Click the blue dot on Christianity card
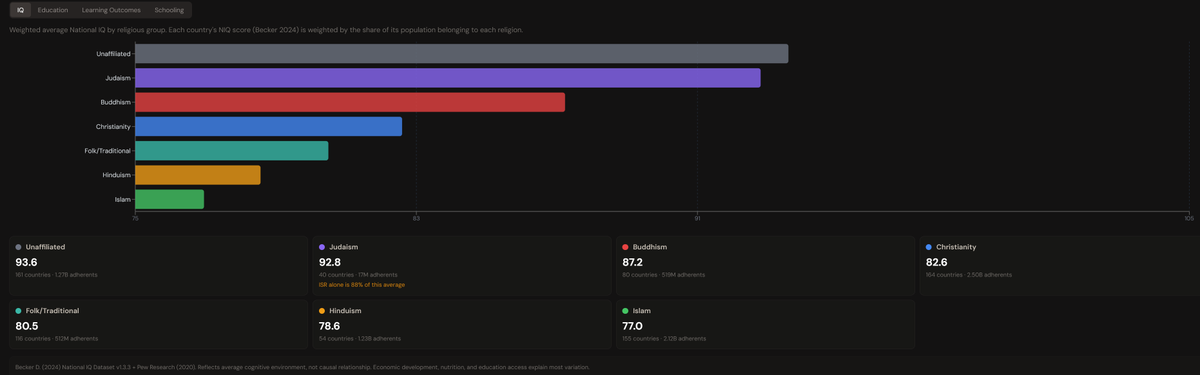 point(929,247)
